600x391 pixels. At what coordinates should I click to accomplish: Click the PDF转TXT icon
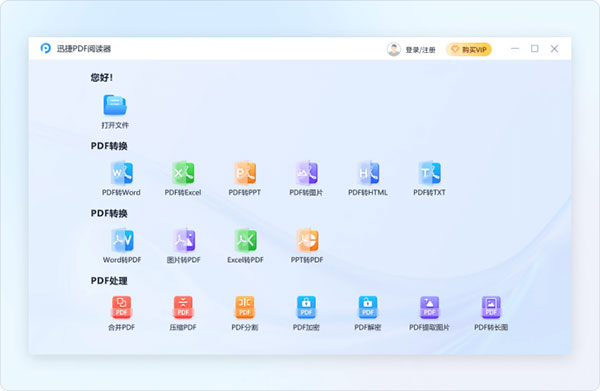pos(429,173)
